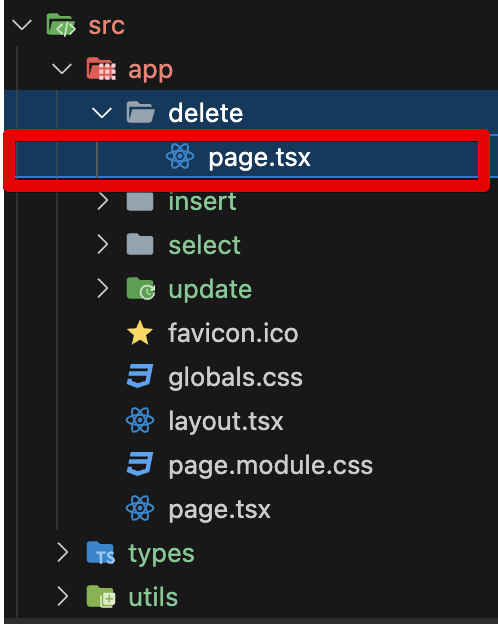Click the CSS icon beside page.module.css
The height and width of the screenshot is (624, 498).
pos(140,464)
